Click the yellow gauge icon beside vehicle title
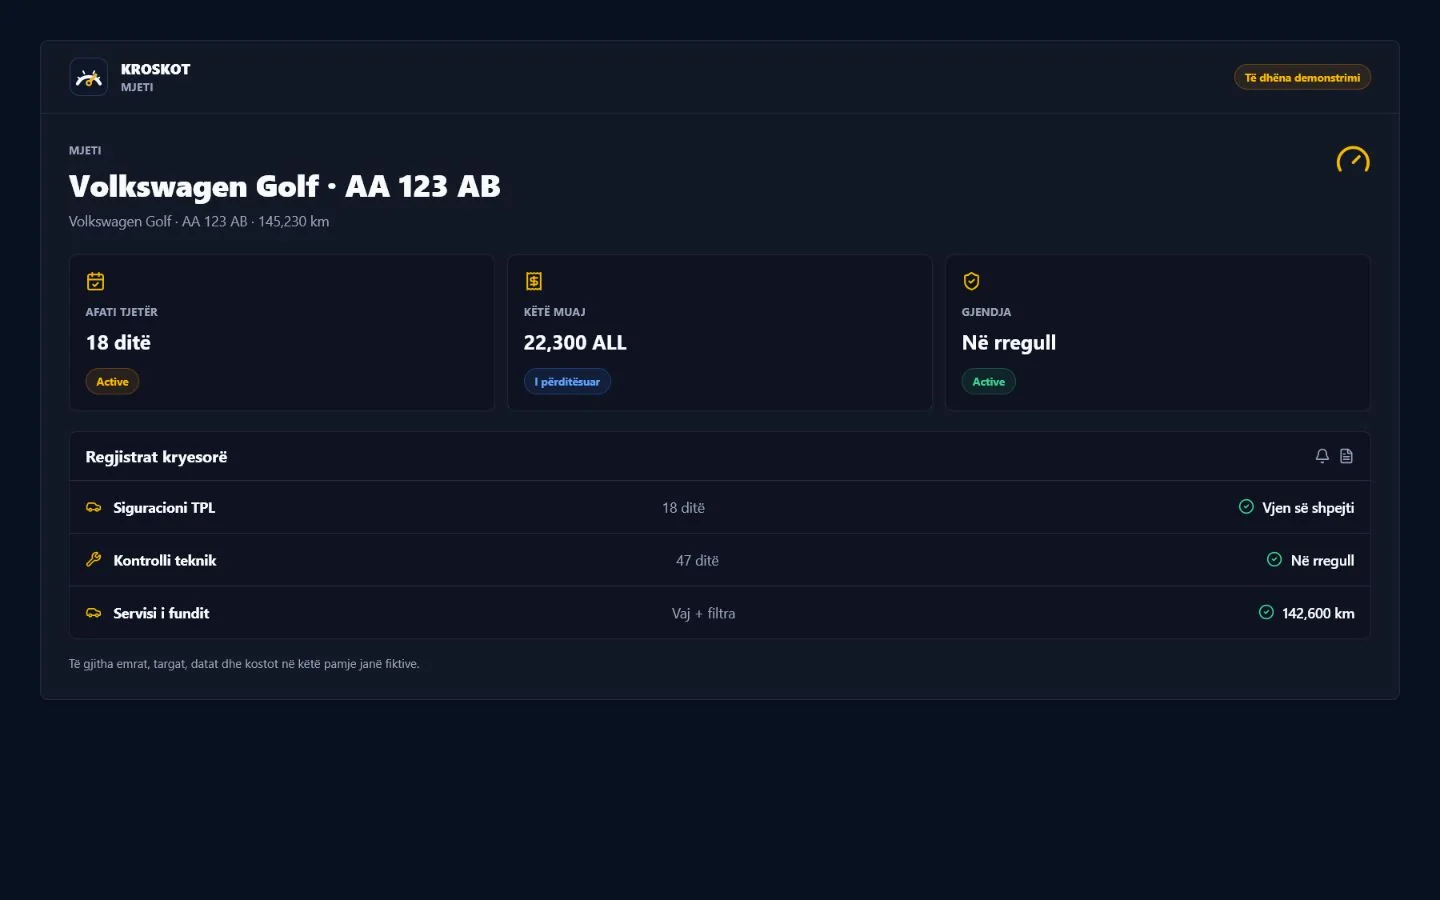This screenshot has width=1440, height=900. coord(1353,160)
